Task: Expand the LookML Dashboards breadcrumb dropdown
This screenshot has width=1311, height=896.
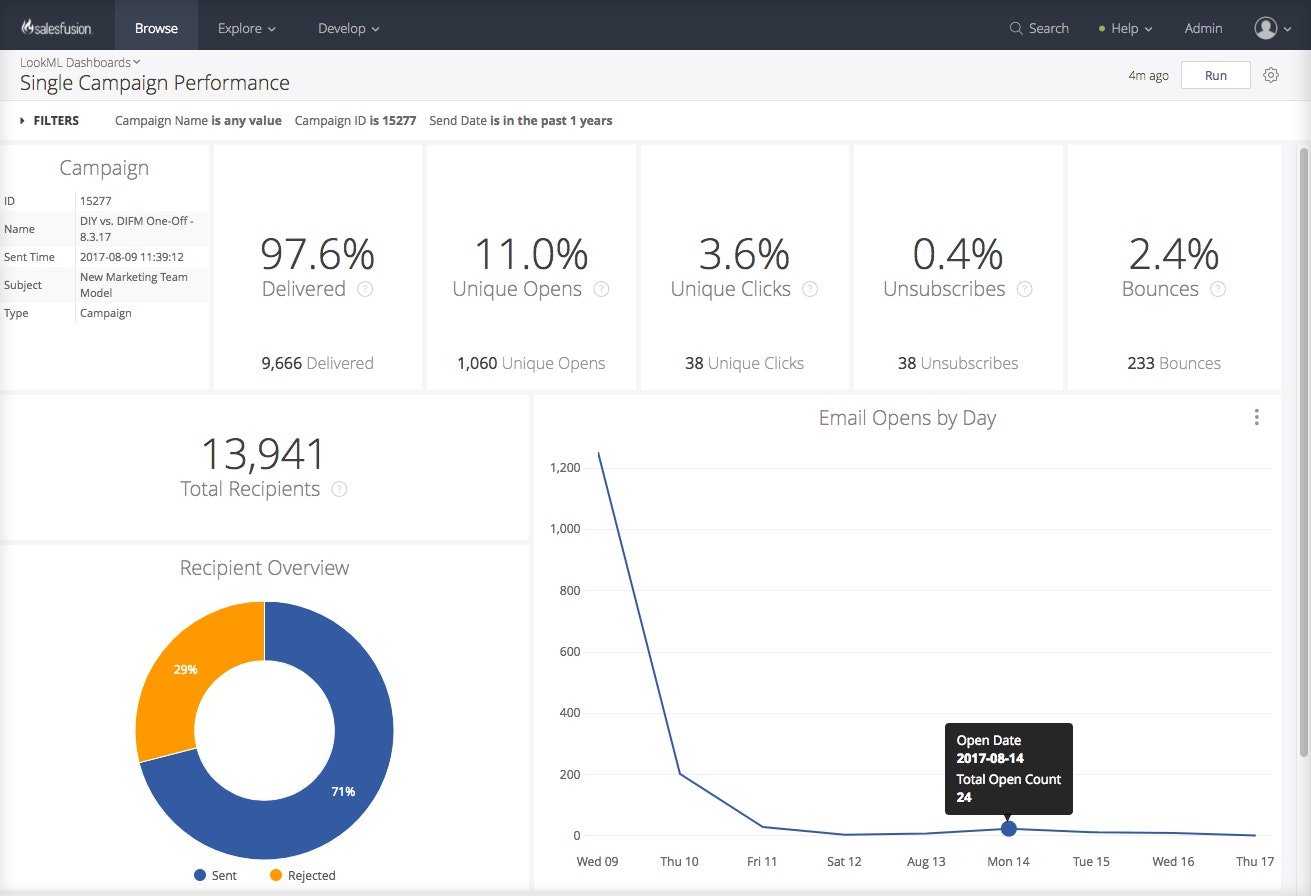Action: point(80,62)
